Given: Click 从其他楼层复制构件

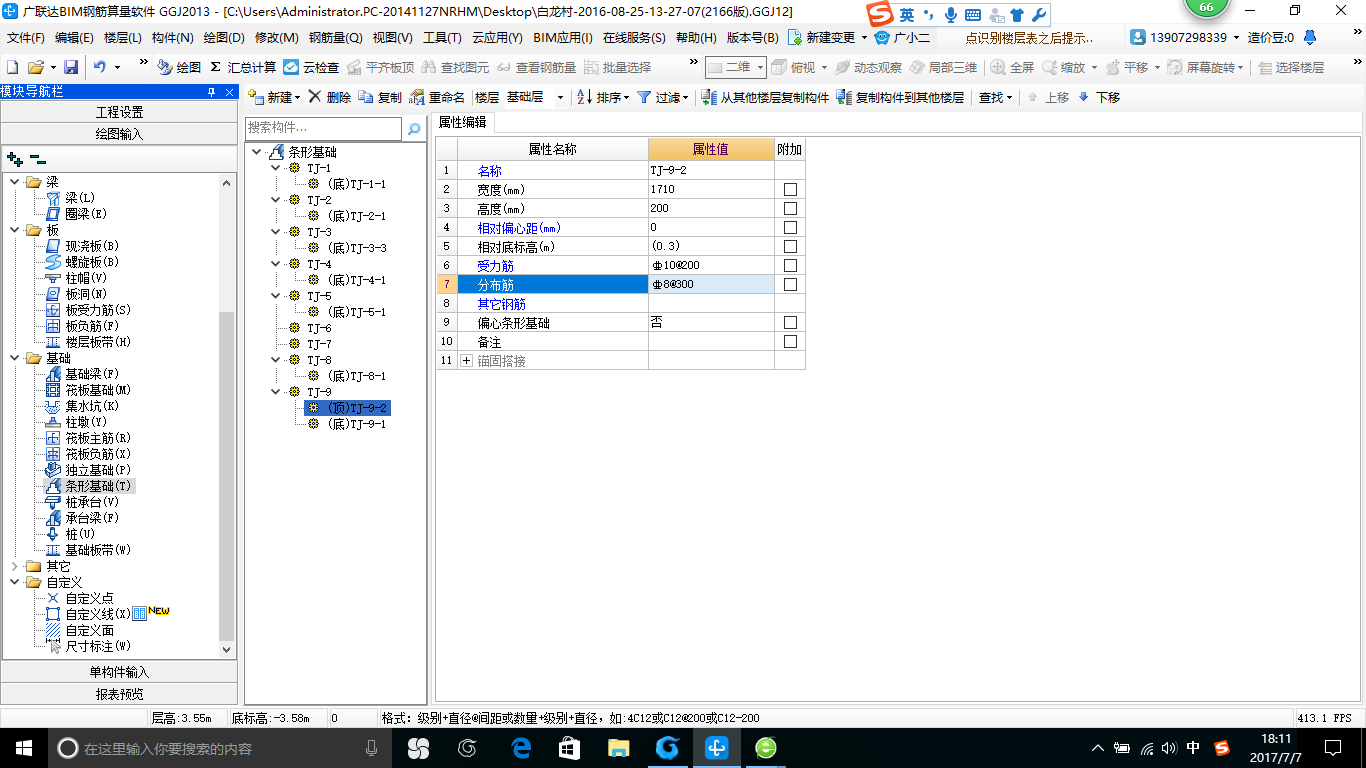Looking at the screenshot, I should 765,97.
